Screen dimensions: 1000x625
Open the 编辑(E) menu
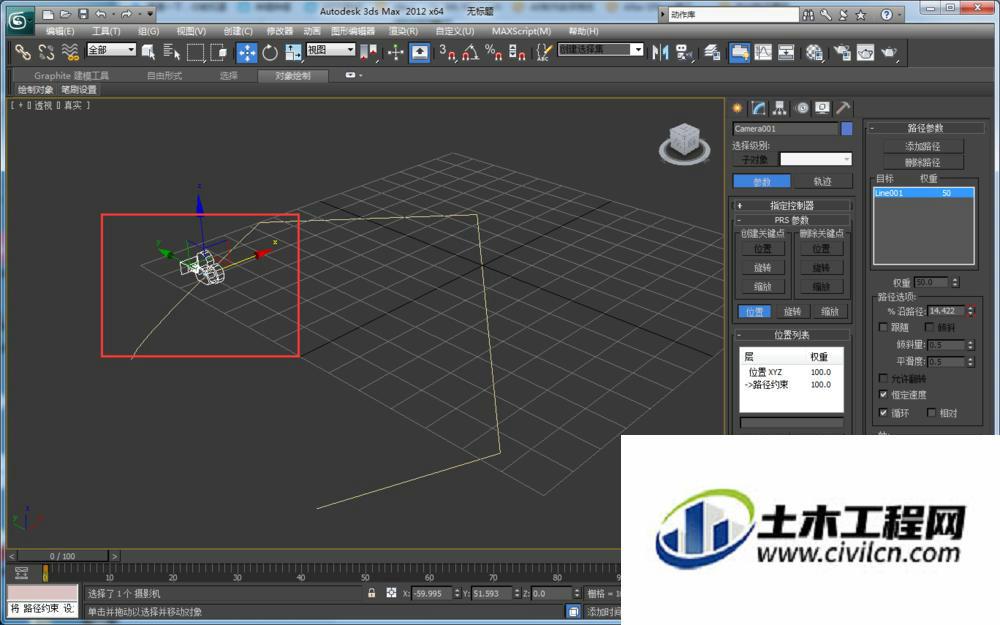click(x=60, y=31)
